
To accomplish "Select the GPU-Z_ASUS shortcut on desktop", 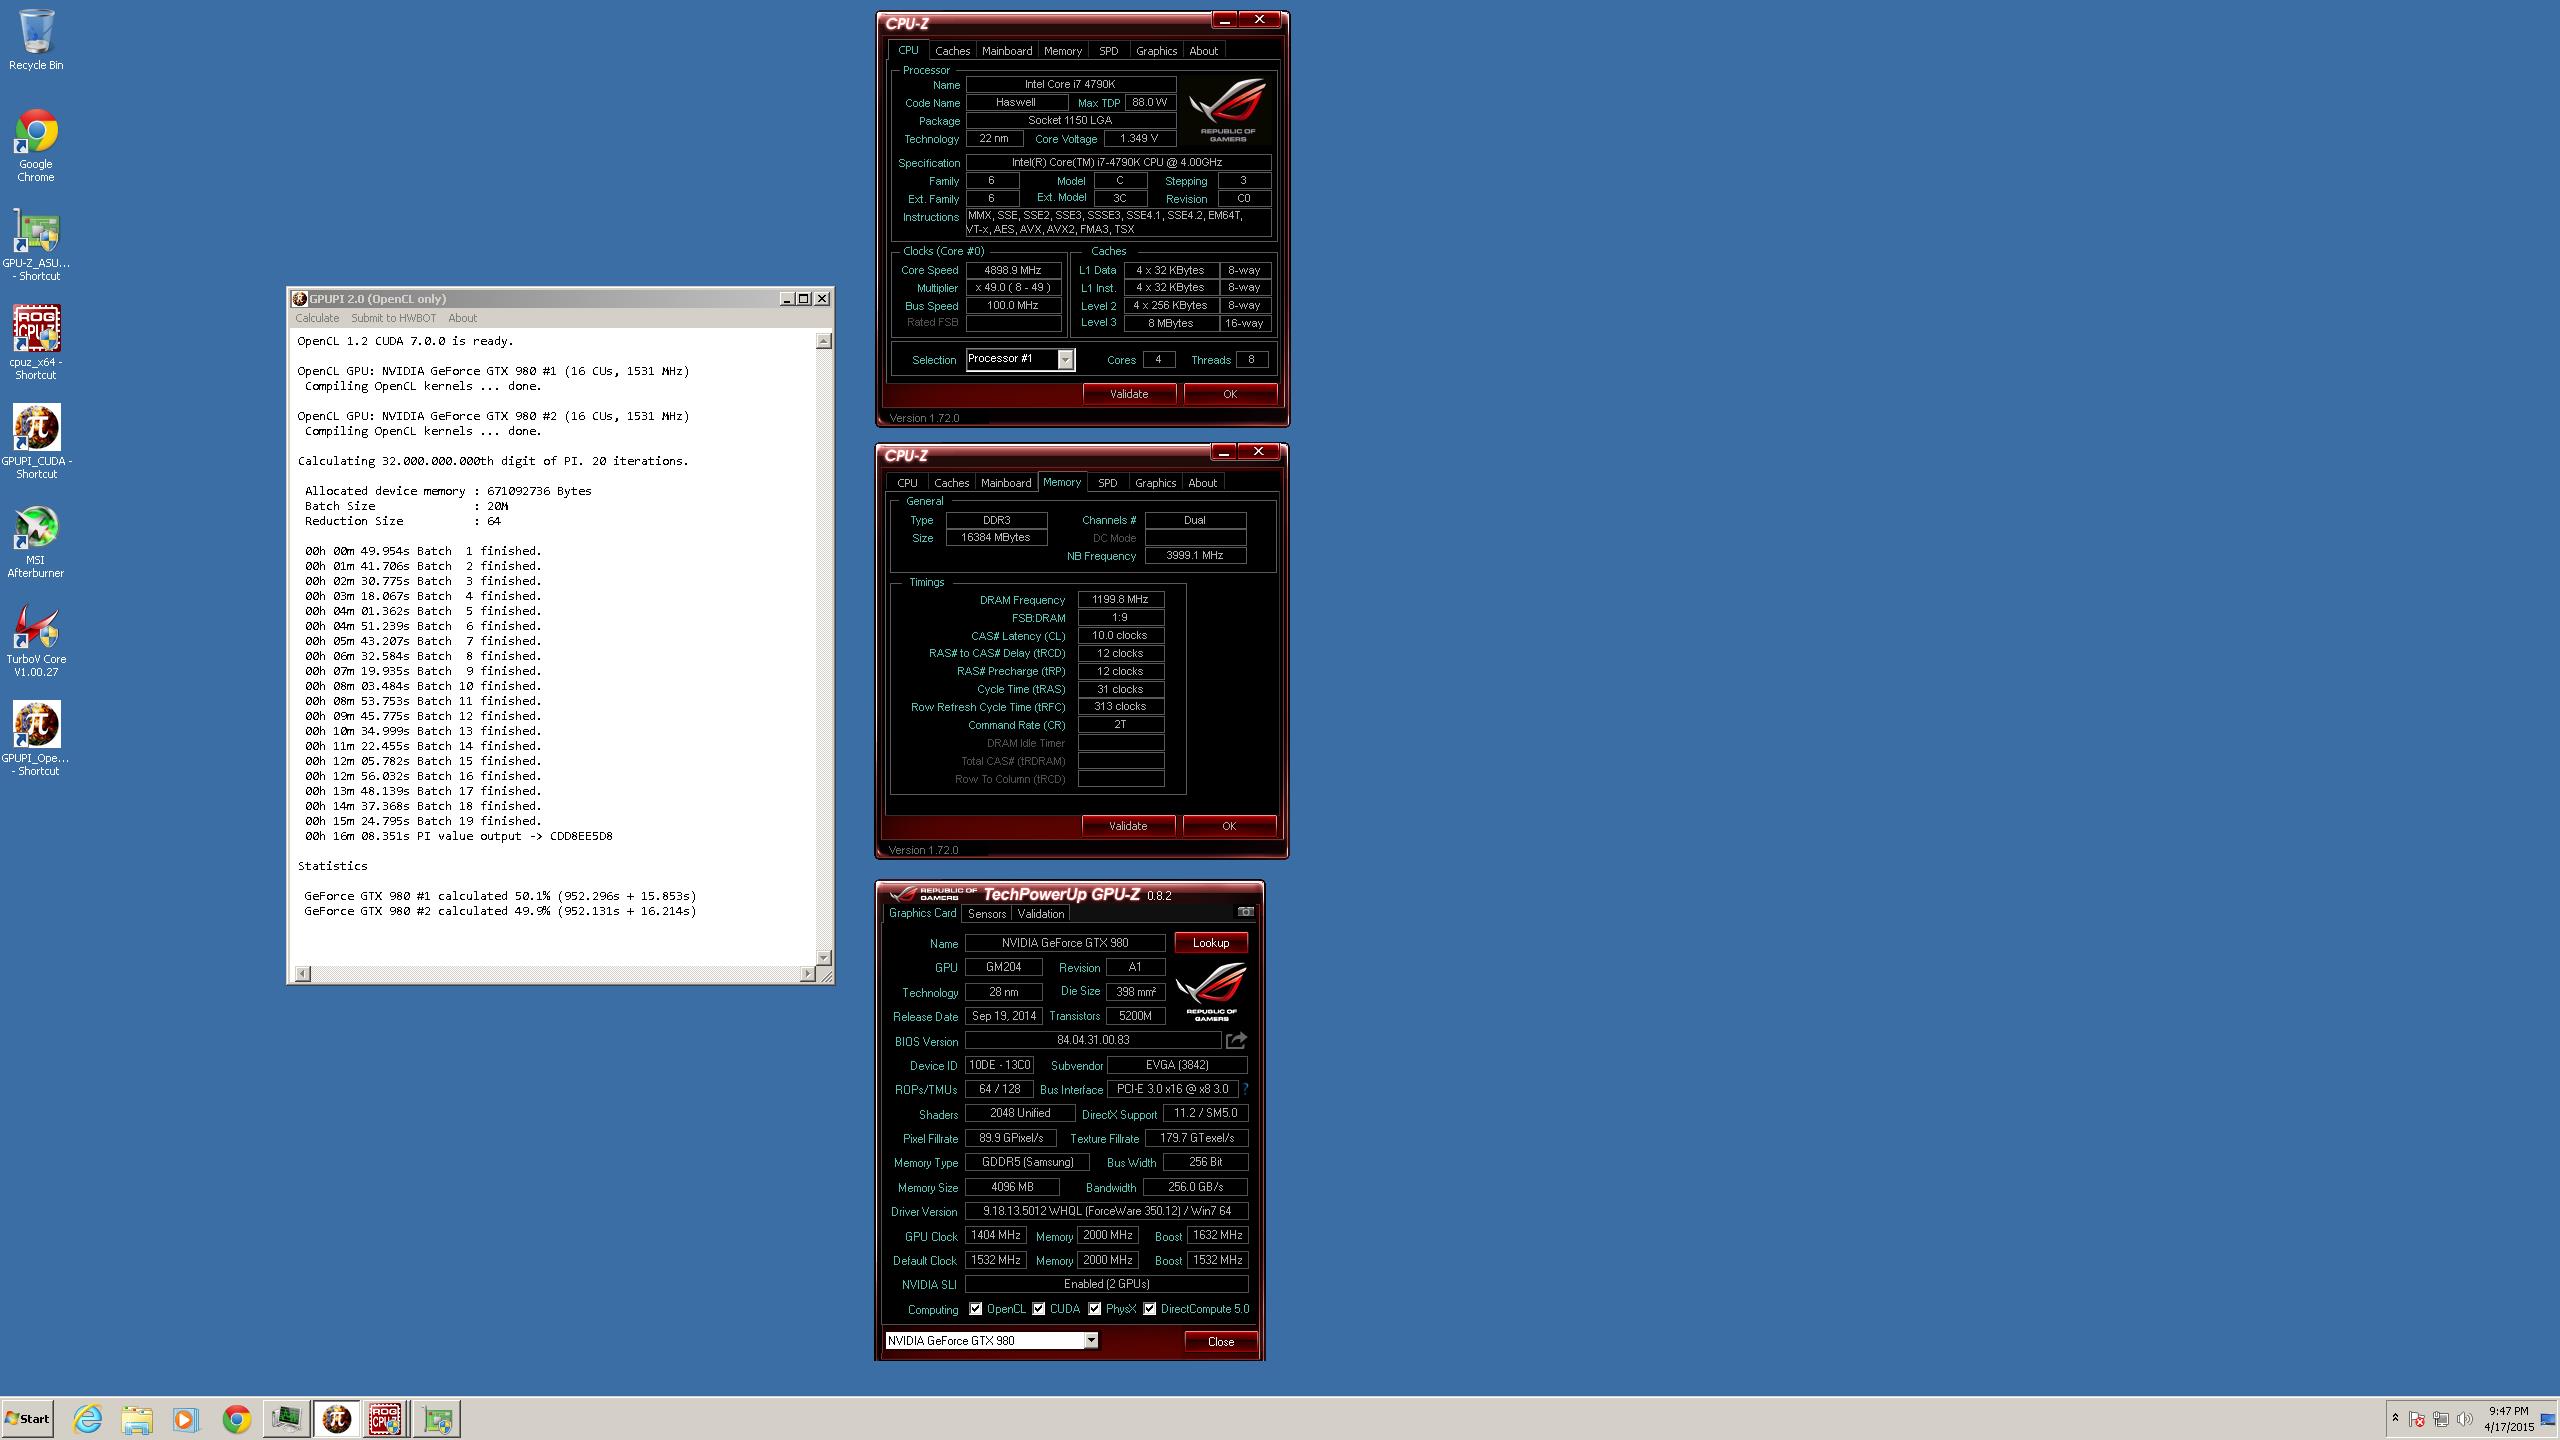I will [36, 245].
